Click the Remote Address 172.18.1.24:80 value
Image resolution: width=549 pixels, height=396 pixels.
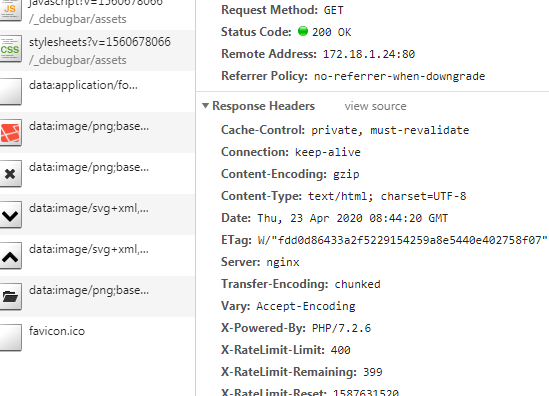tap(369, 54)
